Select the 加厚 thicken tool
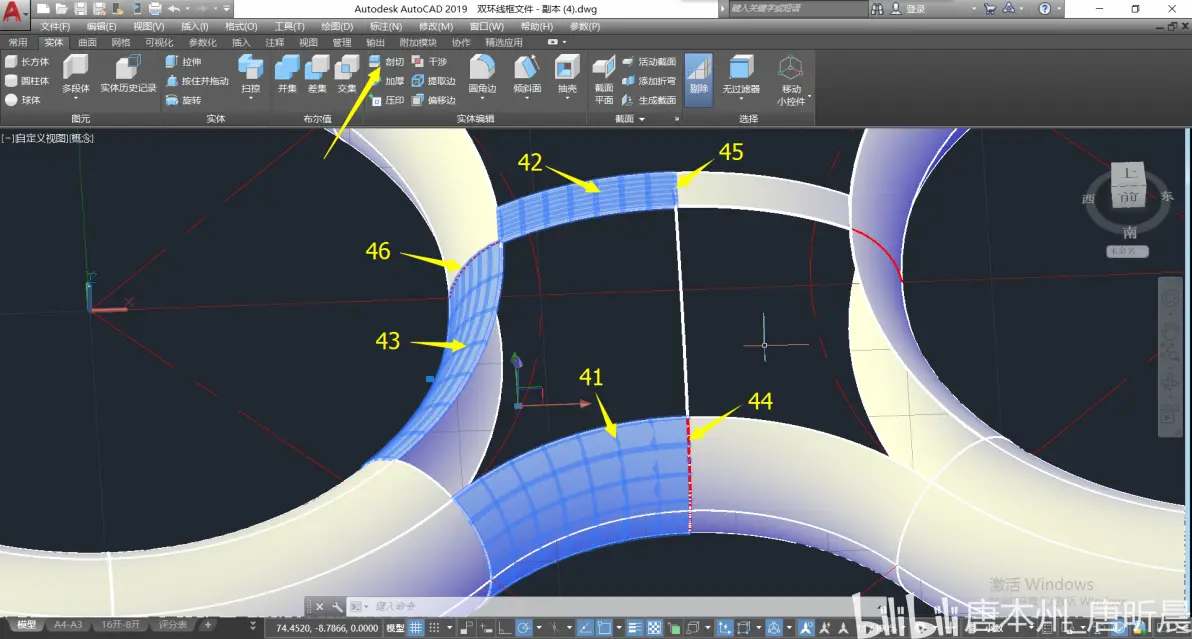Image resolution: width=1192 pixels, height=639 pixels. [387, 81]
